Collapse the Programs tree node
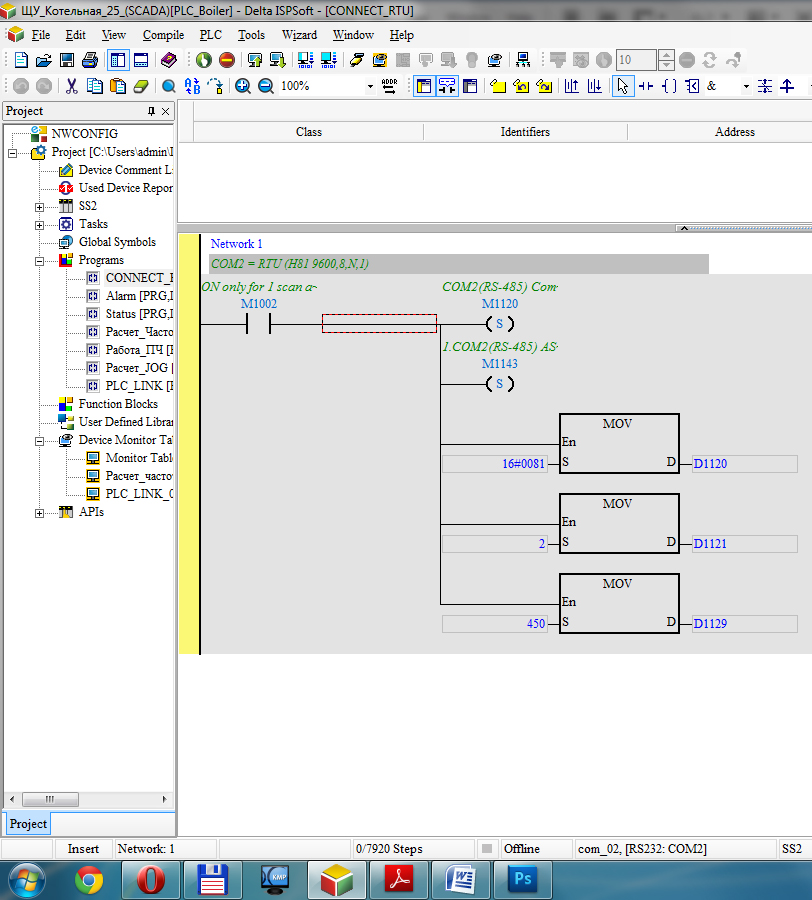 tap(39, 261)
